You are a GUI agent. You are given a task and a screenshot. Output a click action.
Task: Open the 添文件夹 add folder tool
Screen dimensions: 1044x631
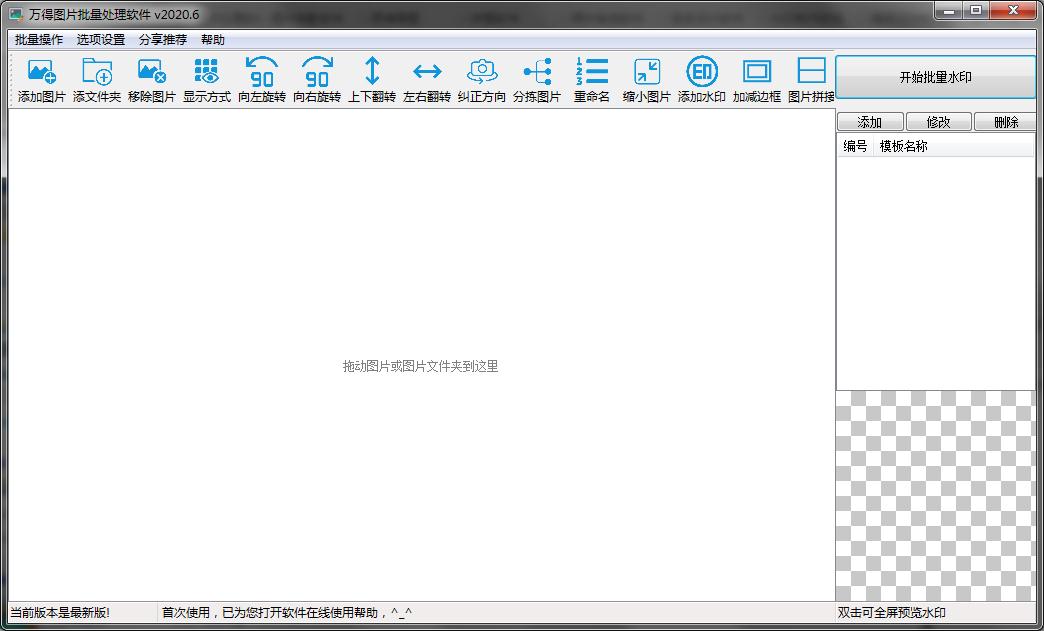coord(97,80)
